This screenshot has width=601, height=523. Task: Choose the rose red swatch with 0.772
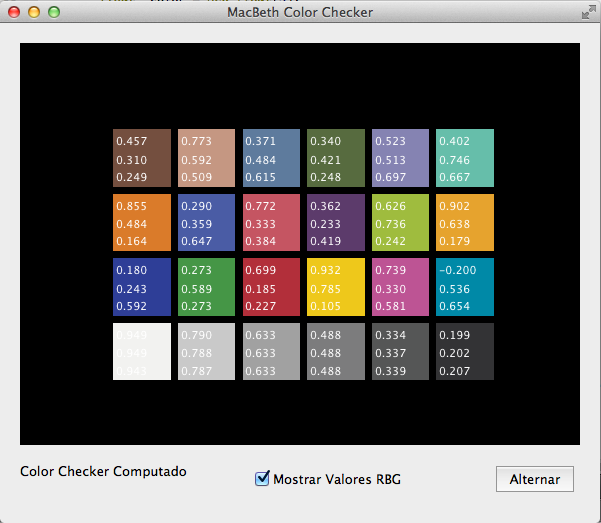click(271, 222)
